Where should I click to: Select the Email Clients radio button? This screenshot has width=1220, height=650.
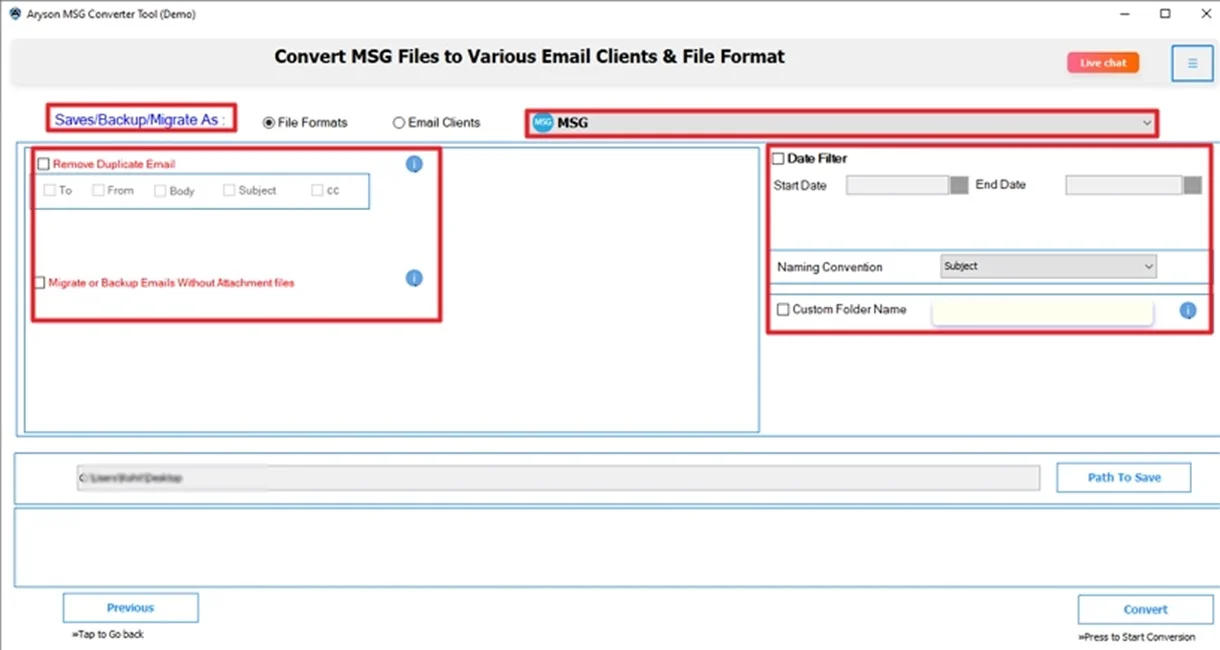(399, 123)
